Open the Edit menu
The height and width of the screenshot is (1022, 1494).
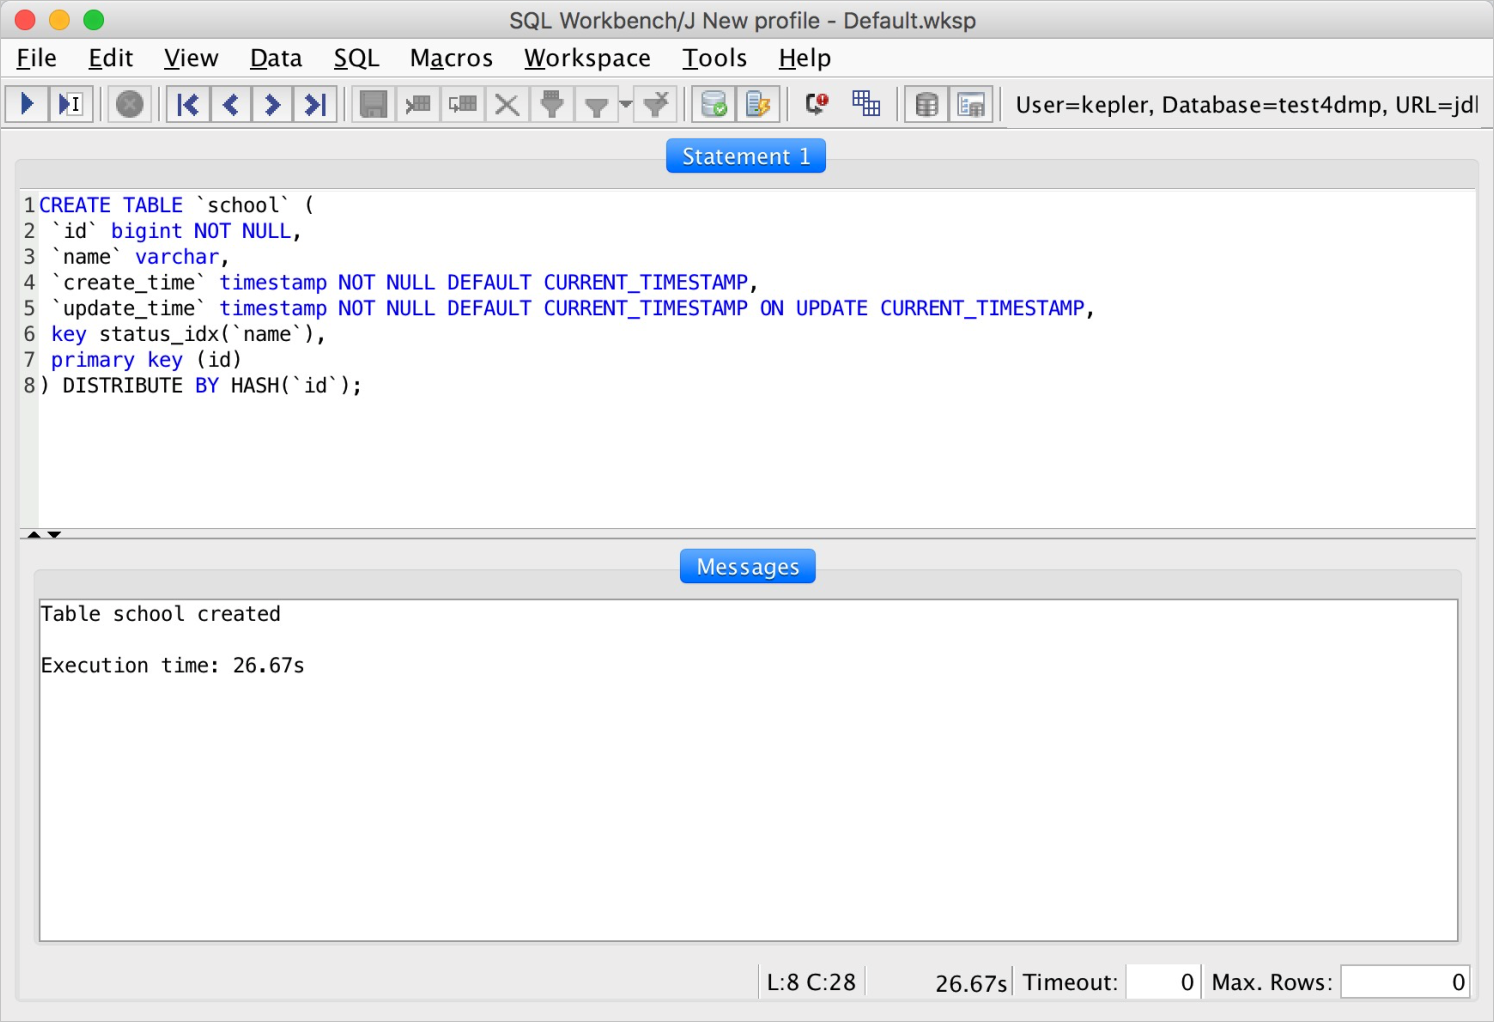(110, 58)
